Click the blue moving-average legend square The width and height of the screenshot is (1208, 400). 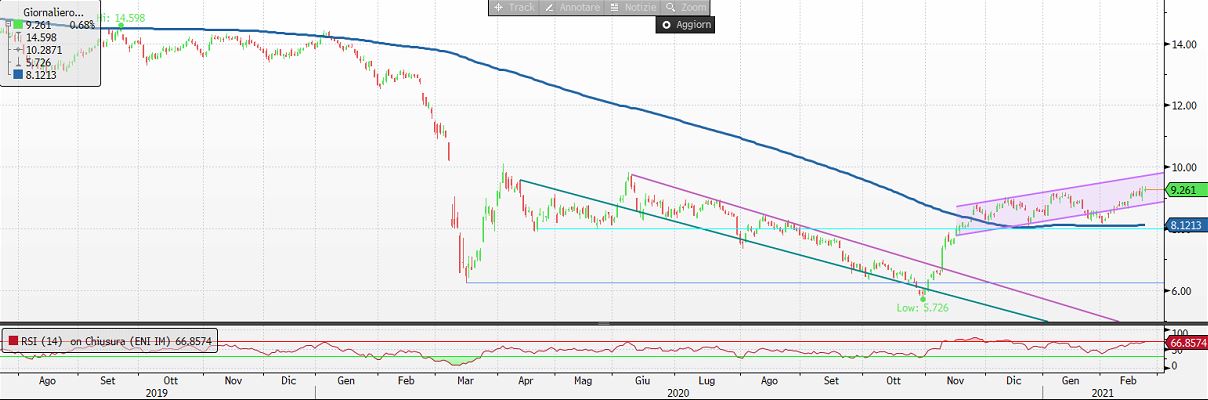16,74
